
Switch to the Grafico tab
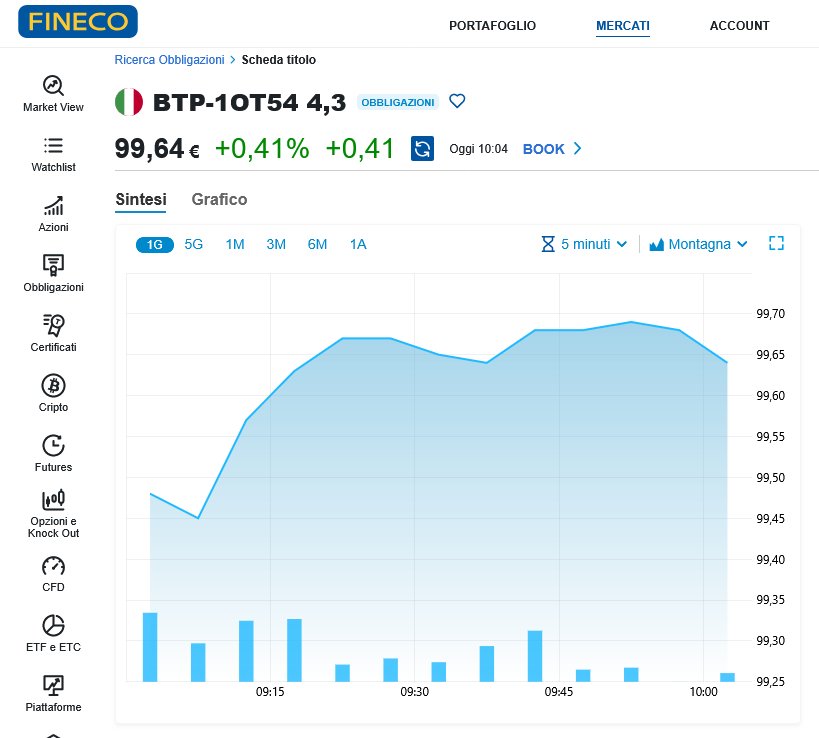[x=219, y=199]
